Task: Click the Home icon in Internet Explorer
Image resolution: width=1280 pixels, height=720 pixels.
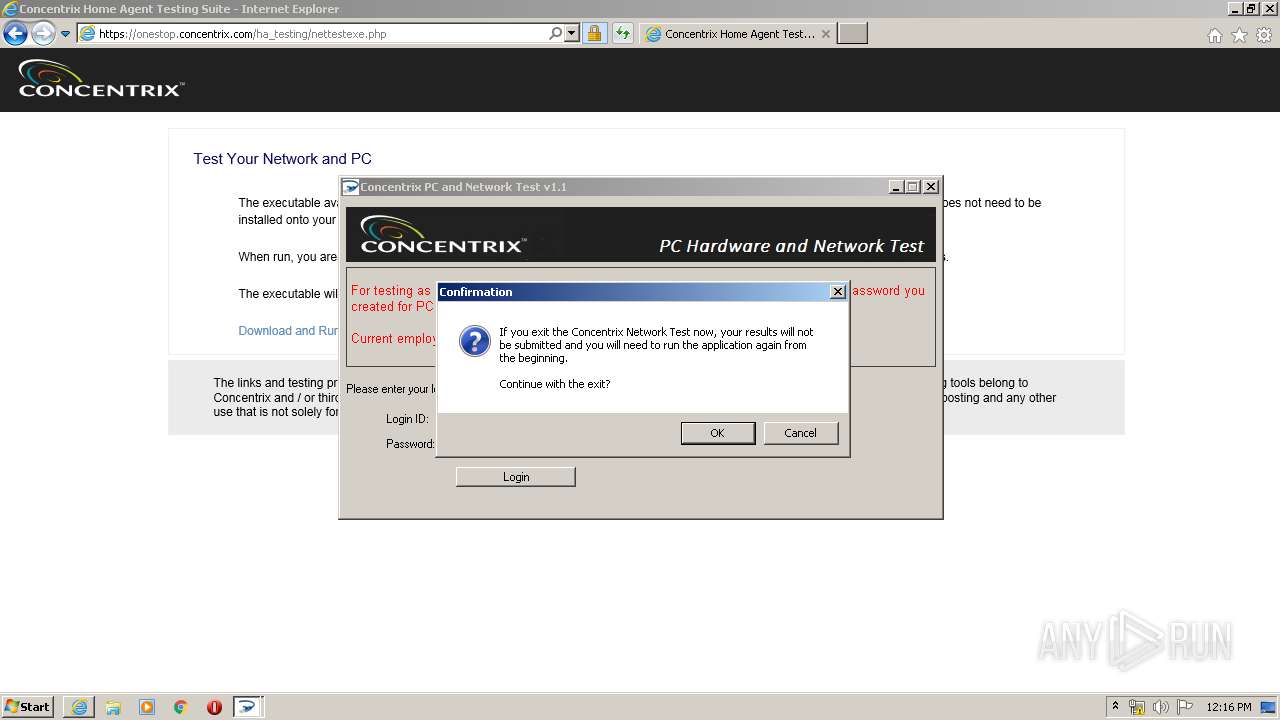Action: 1214,35
